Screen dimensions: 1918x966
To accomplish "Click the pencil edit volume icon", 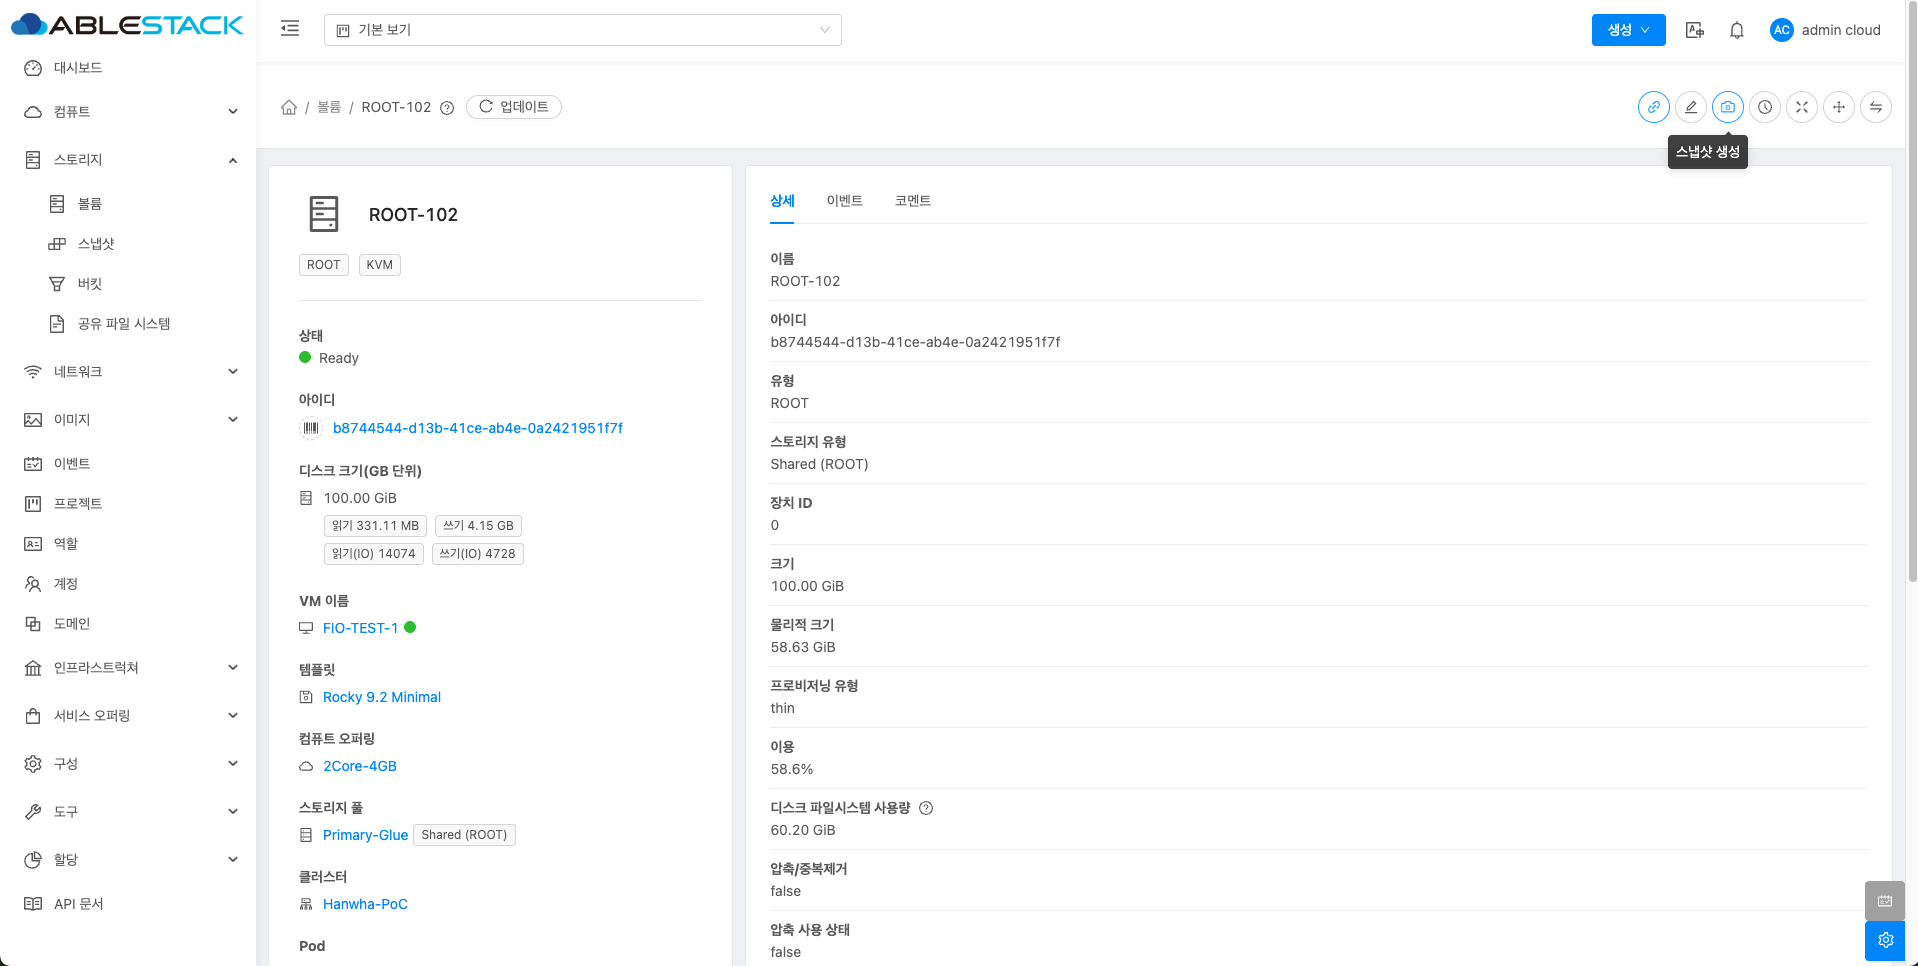I will 1690,107.
